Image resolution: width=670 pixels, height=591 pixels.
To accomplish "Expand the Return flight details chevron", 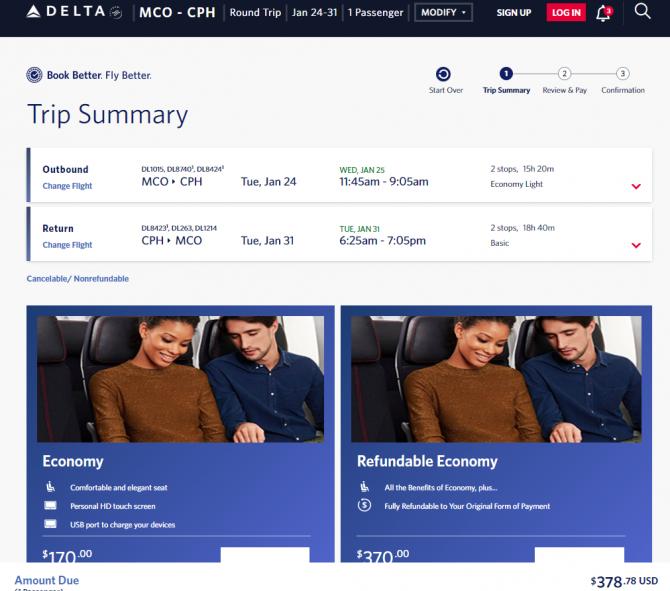I will coord(636,245).
